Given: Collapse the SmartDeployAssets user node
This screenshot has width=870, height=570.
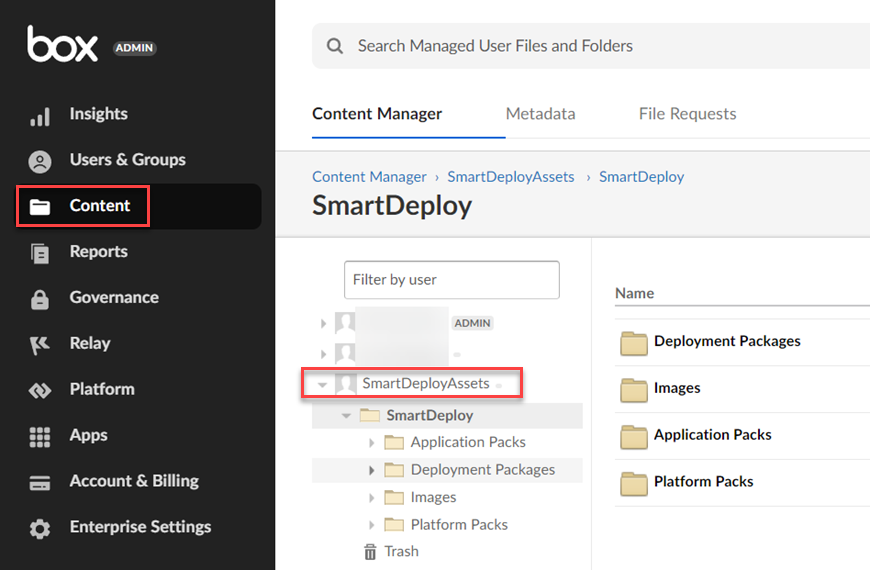Looking at the screenshot, I should pyautogui.click(x=322, y=384).
